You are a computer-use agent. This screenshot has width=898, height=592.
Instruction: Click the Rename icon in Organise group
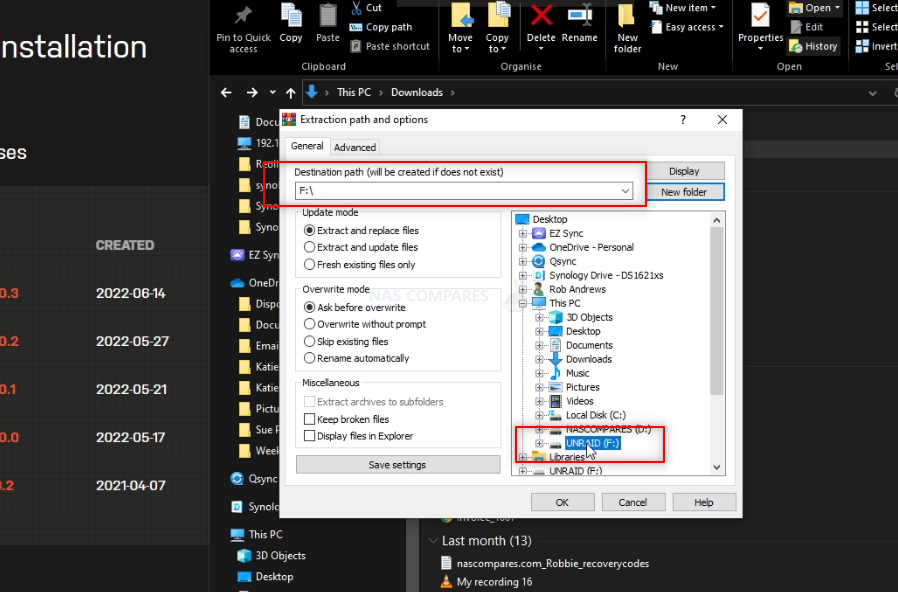(x=580, y=16)
